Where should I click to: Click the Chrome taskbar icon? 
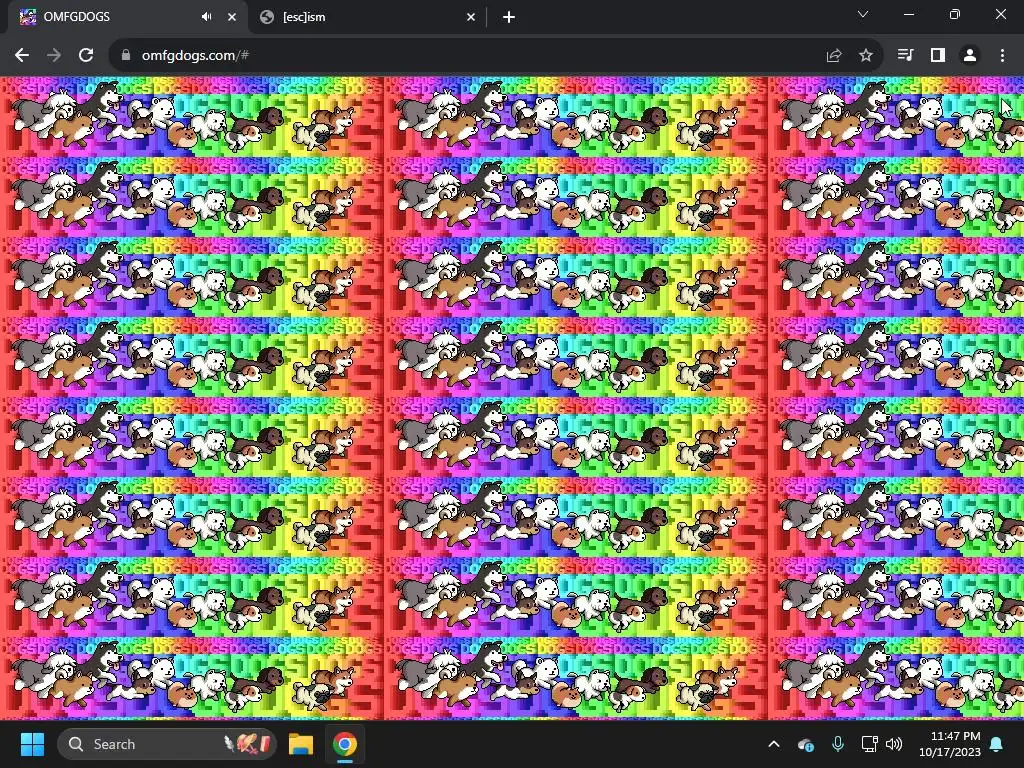345,744
